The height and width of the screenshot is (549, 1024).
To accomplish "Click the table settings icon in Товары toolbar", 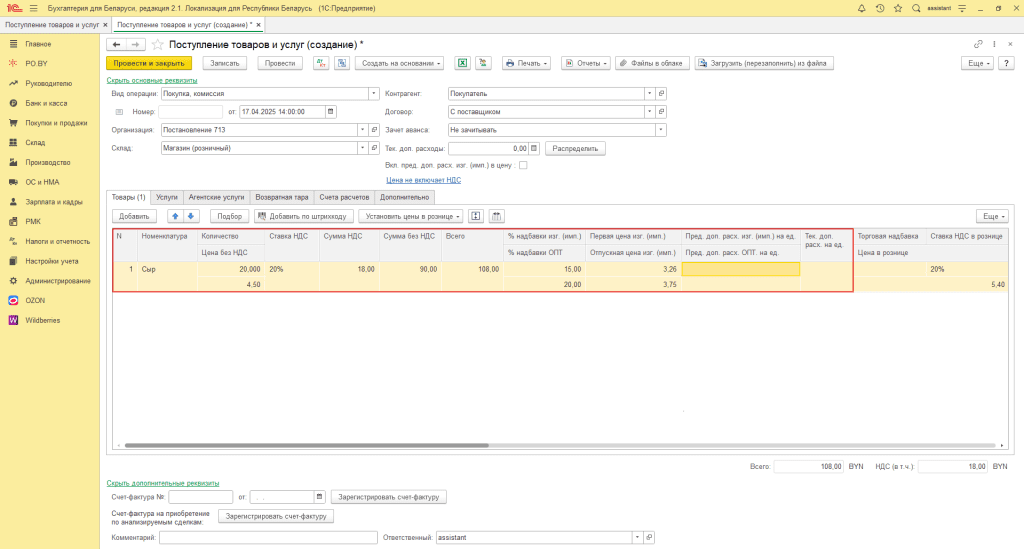I will pyautogui.click(x=496, y=216).
